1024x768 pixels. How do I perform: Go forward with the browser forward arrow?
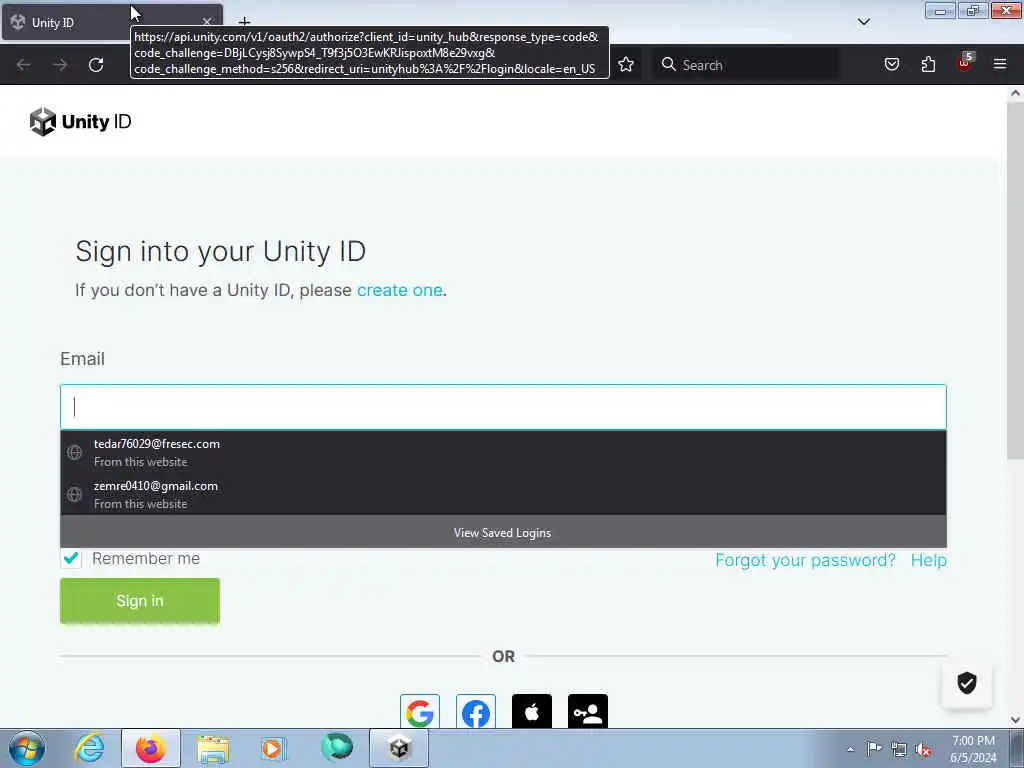(x=60, y=65)
